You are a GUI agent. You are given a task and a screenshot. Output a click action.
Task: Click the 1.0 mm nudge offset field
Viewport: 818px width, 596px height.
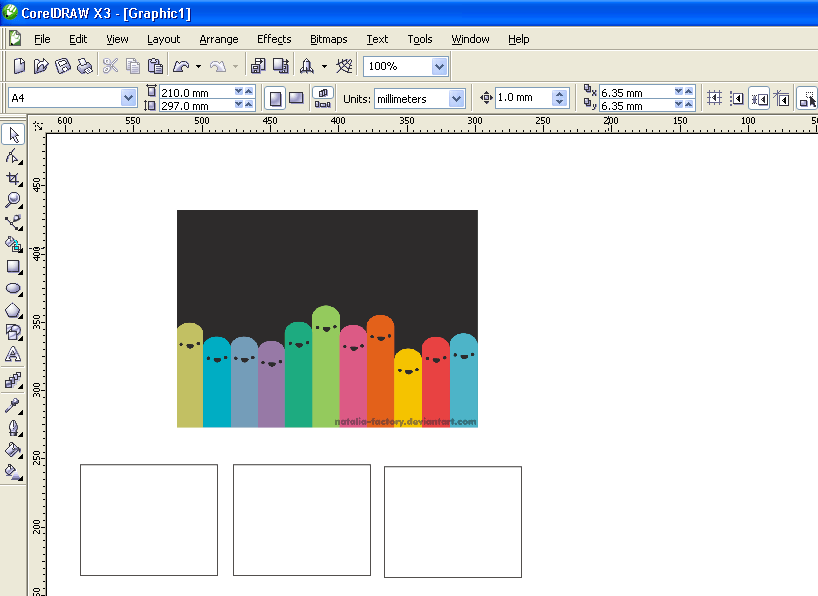523,98
